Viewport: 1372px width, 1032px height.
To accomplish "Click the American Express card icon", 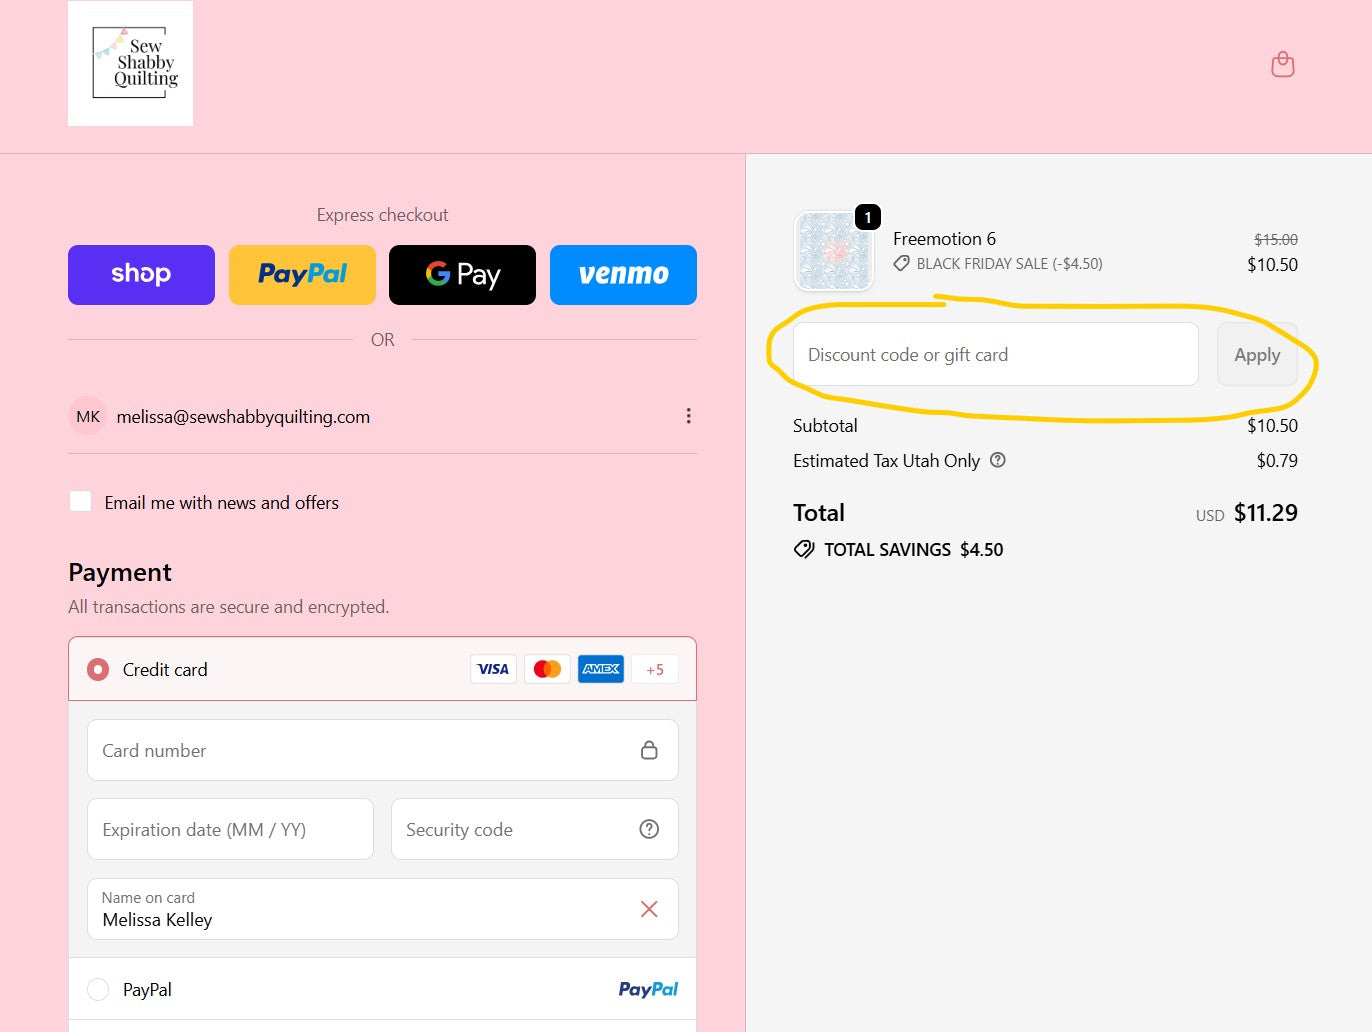I will coord(601,669).
